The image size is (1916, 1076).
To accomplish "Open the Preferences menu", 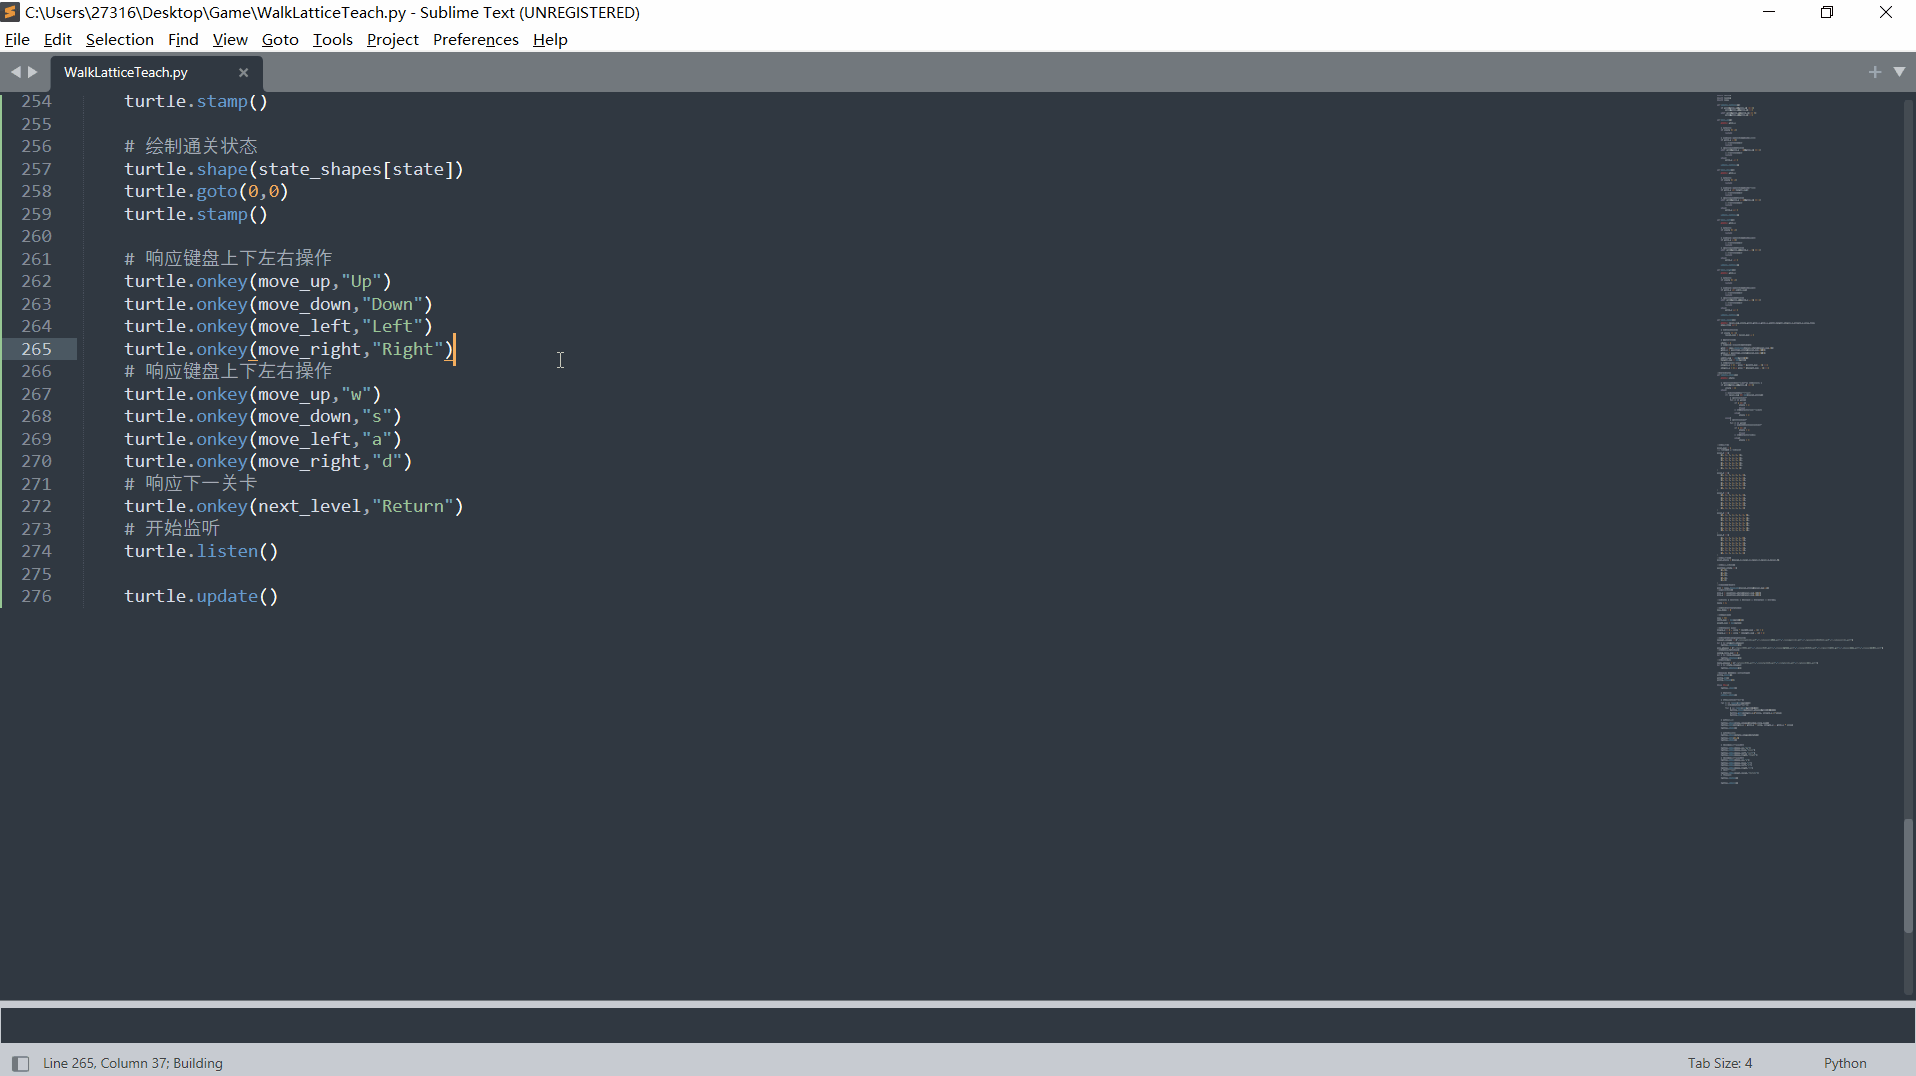I will 476,39.
